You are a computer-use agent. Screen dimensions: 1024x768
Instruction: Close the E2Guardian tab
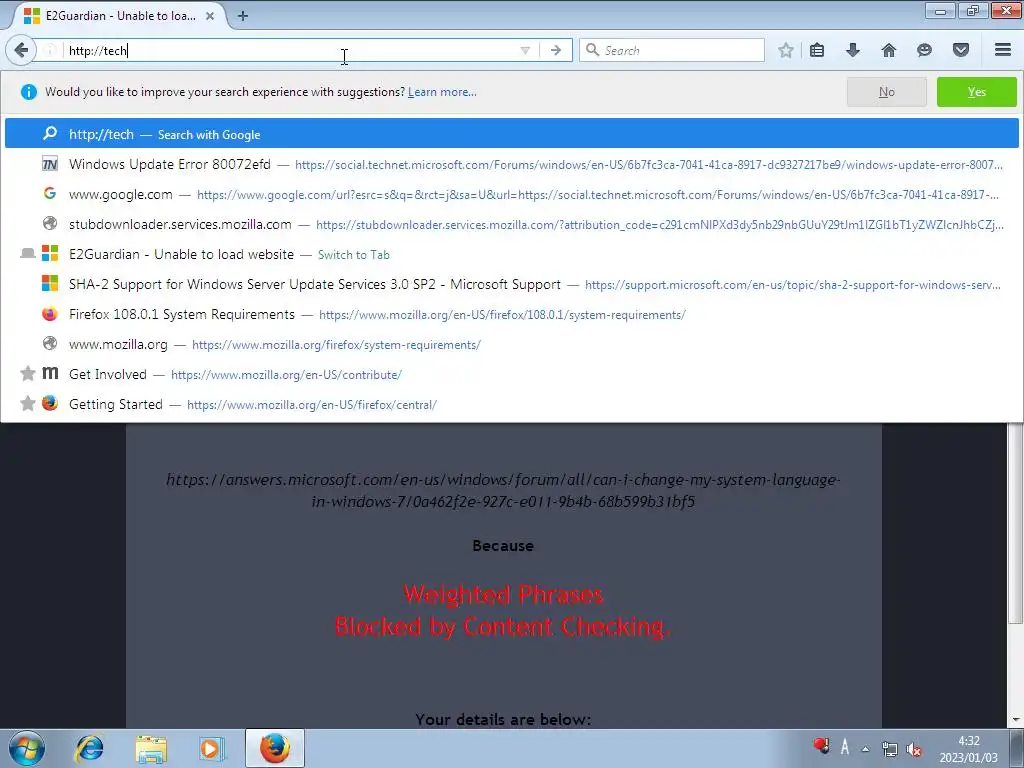(x=210, y=16)
